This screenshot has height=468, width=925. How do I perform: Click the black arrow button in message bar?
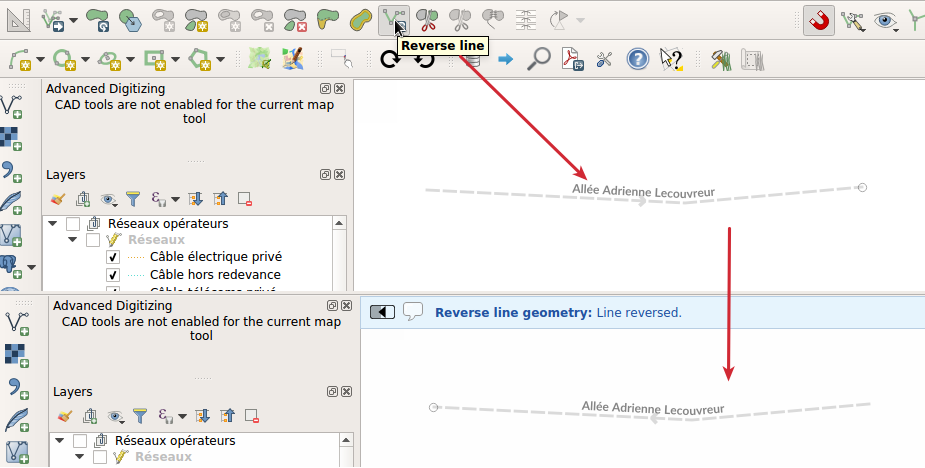pyautogui.click(x=383, y=312)
